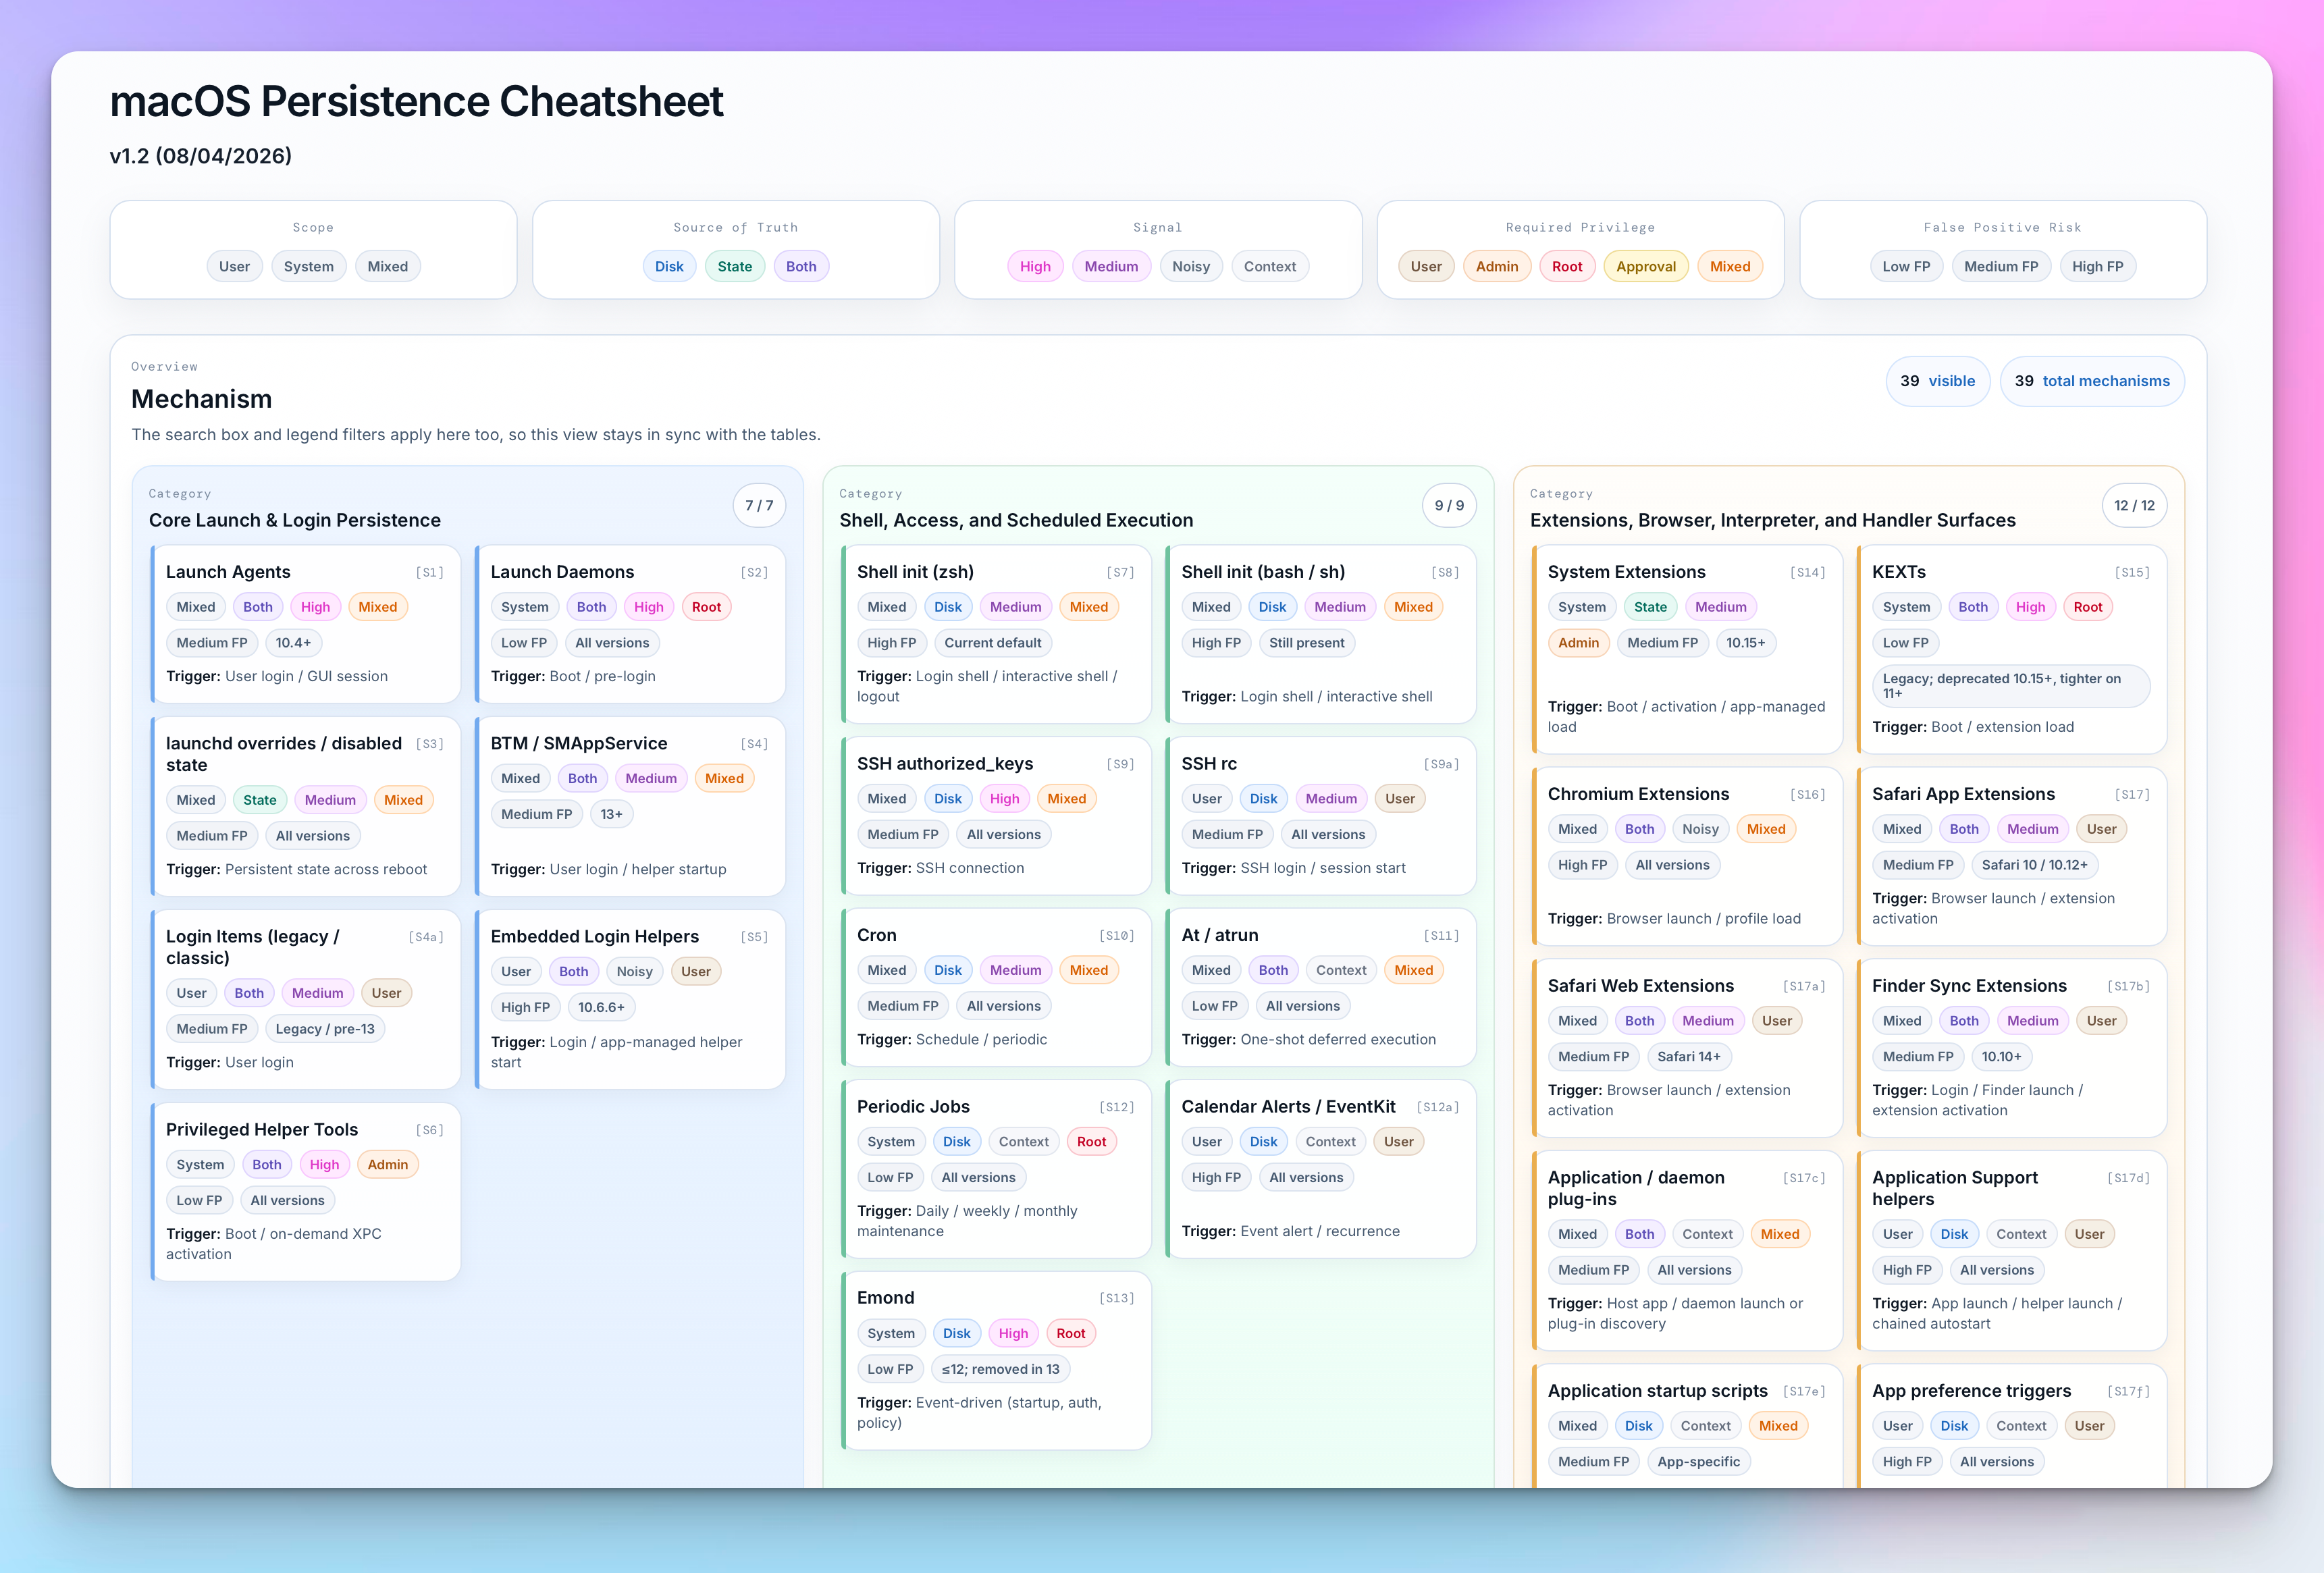Toggle the State source filter chip
The width and height of the screenshot is (2324, 1573).
[734, 266]
